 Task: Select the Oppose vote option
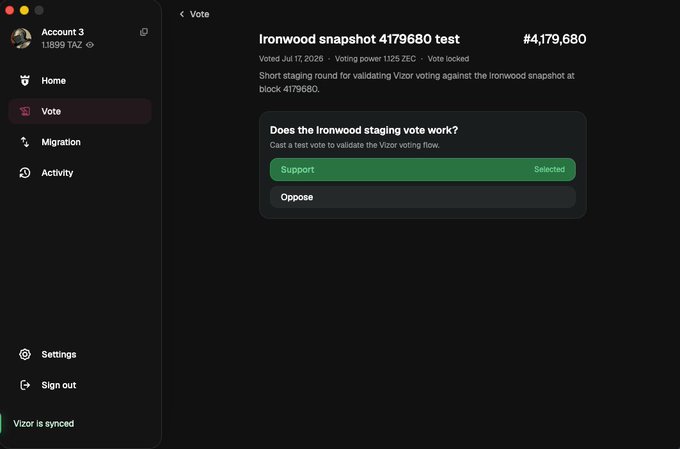coord(422,197)
